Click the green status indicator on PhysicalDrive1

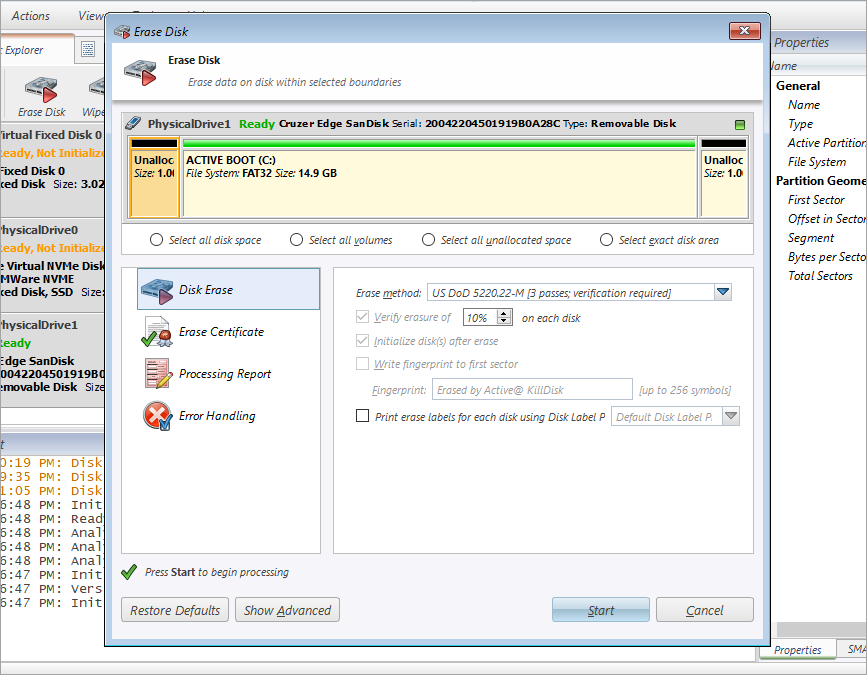[740, 125]
